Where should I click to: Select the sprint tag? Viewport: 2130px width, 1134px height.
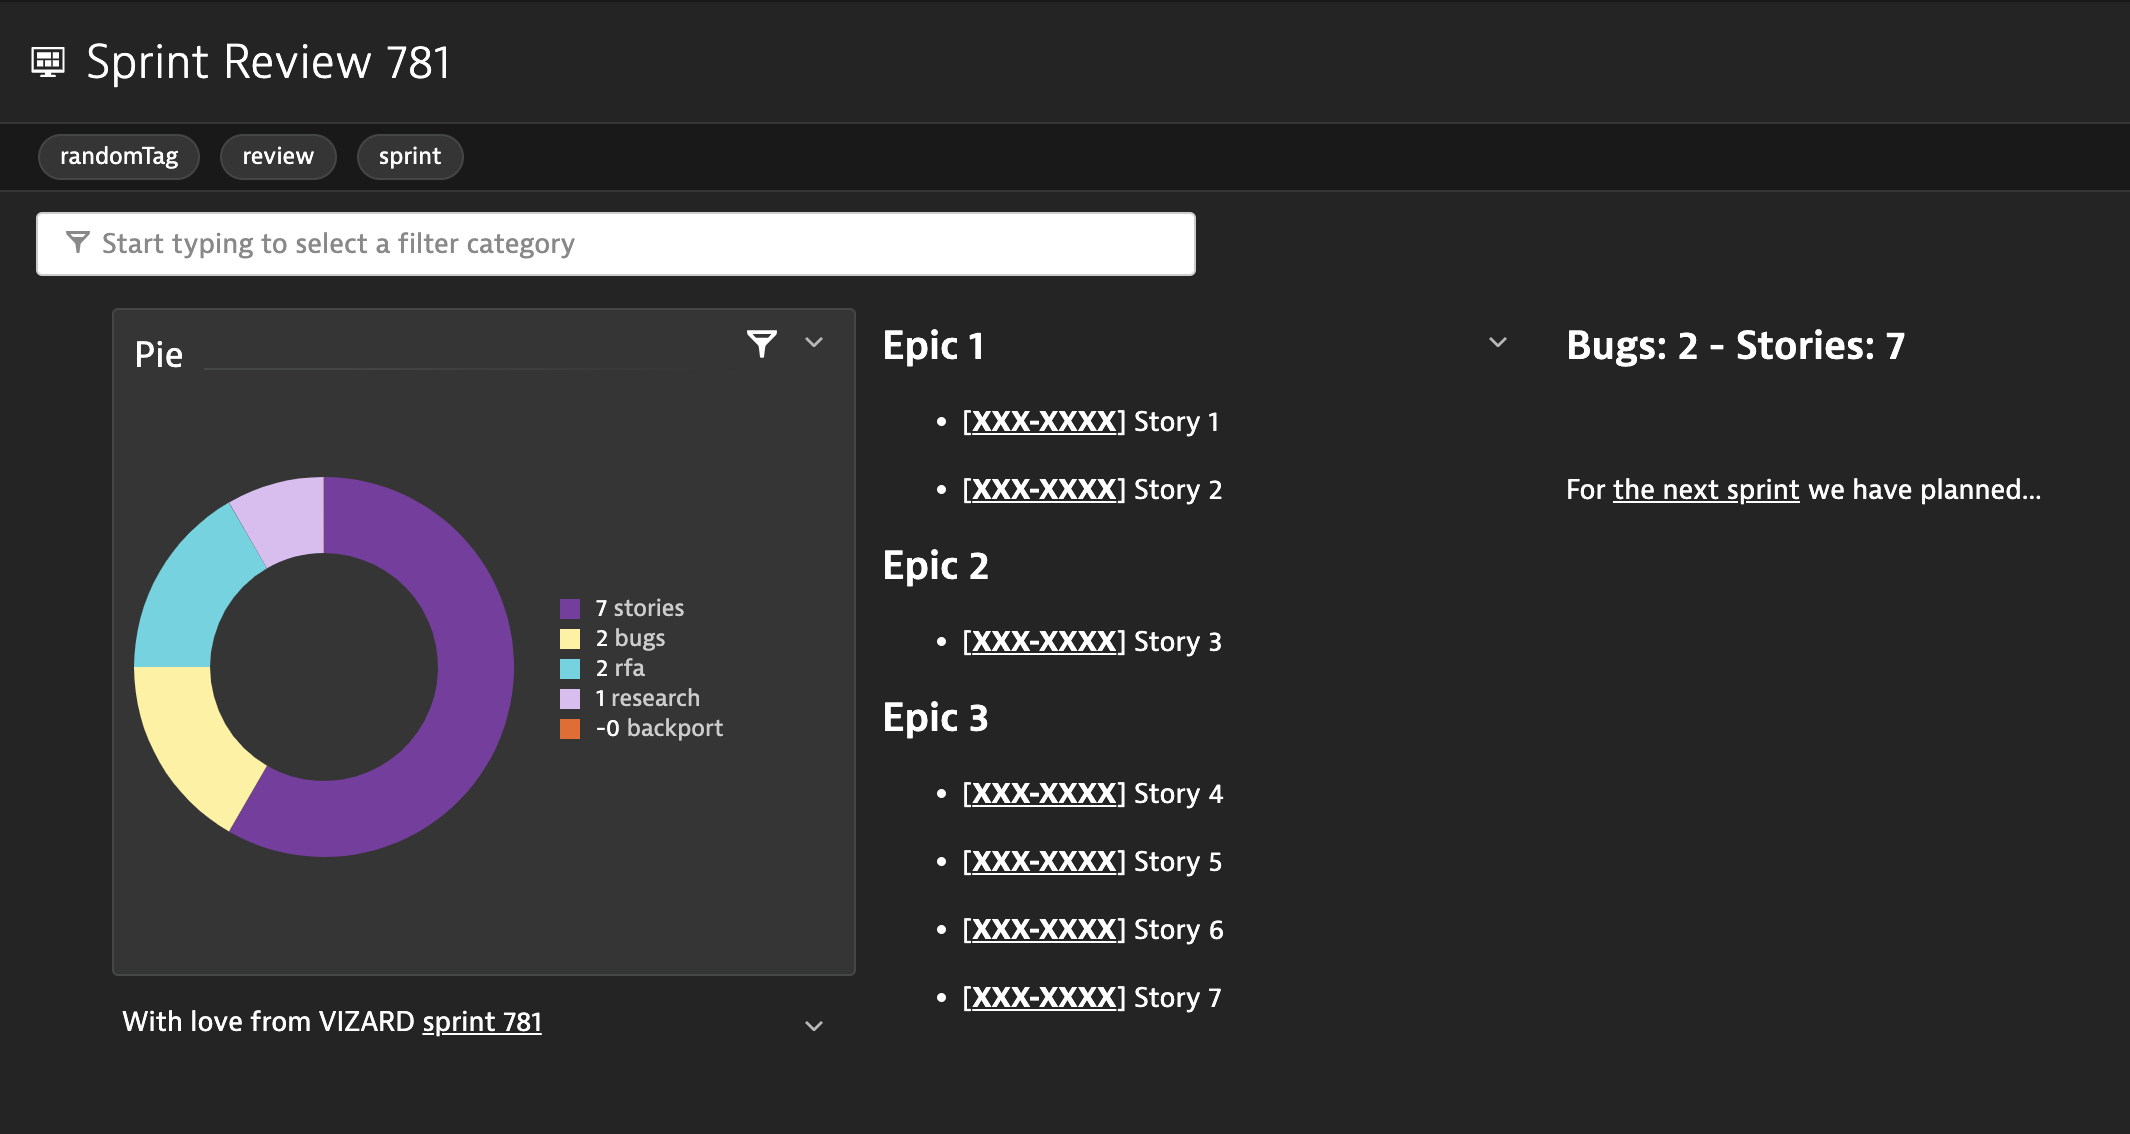tap(409, 157)
